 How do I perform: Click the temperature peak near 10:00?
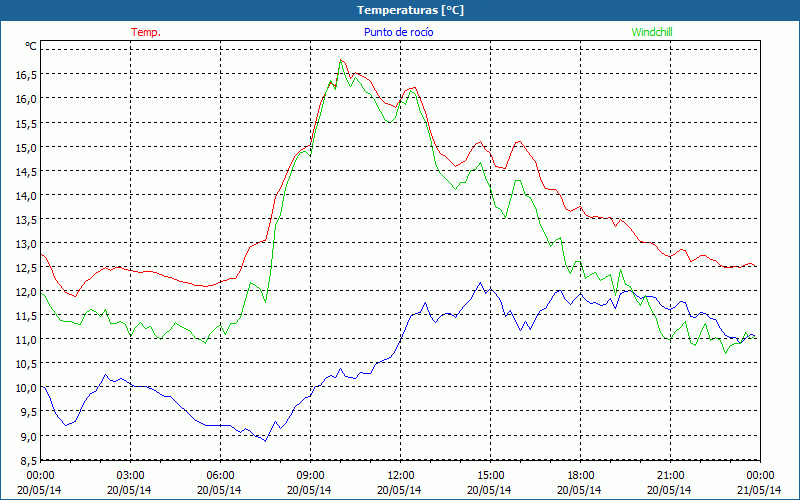[341, 60]
